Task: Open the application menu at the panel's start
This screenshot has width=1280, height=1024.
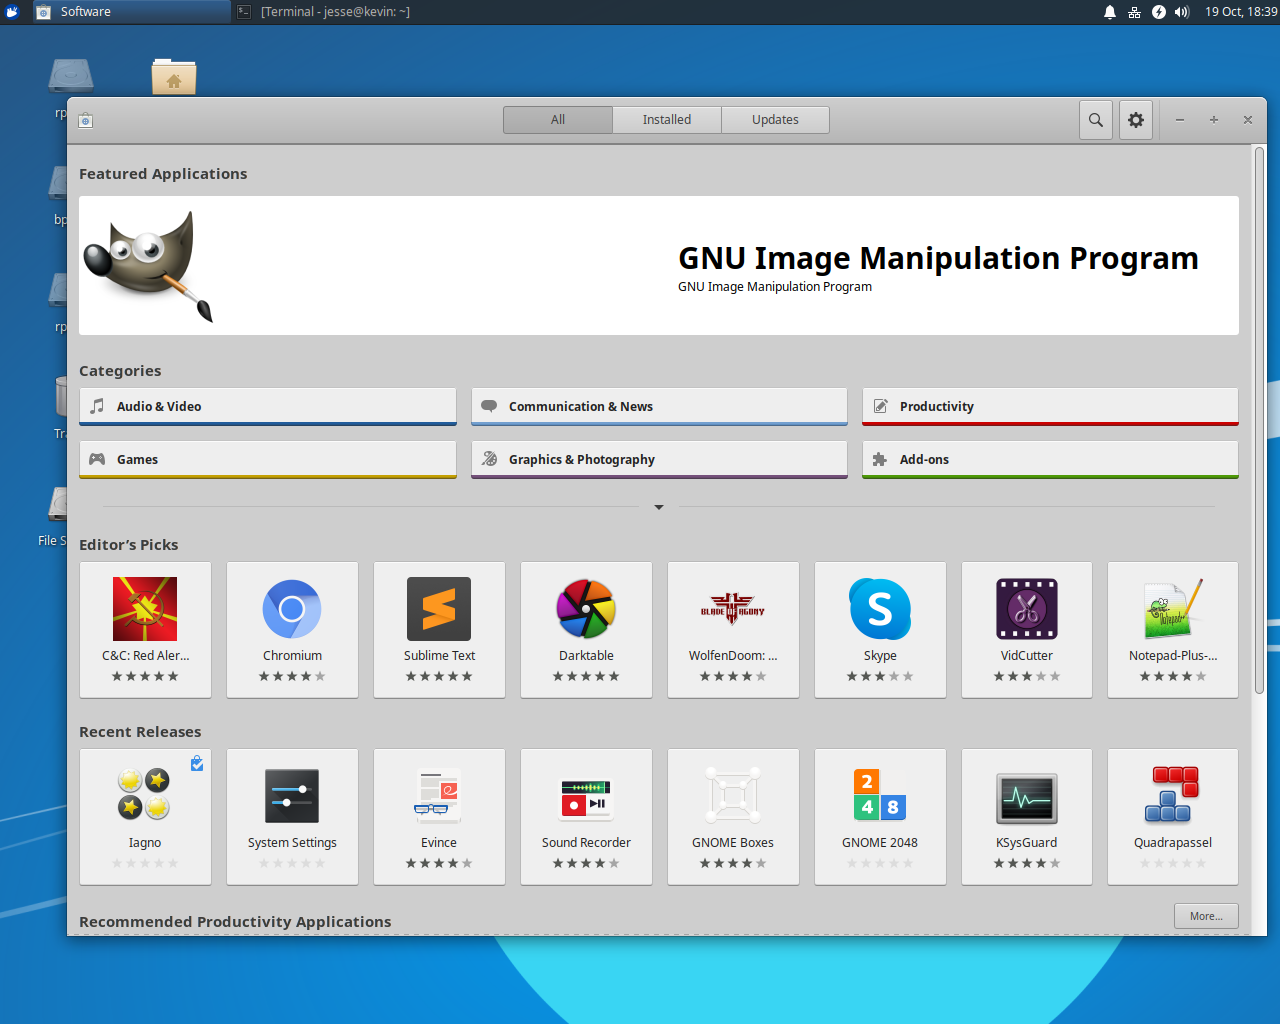Action: pos(12,12)
